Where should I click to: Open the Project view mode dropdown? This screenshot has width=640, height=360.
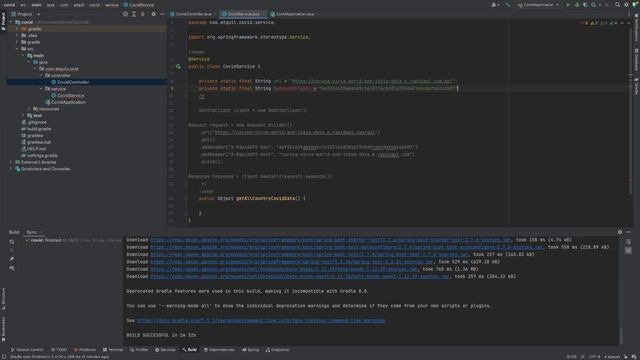point(26,14)
